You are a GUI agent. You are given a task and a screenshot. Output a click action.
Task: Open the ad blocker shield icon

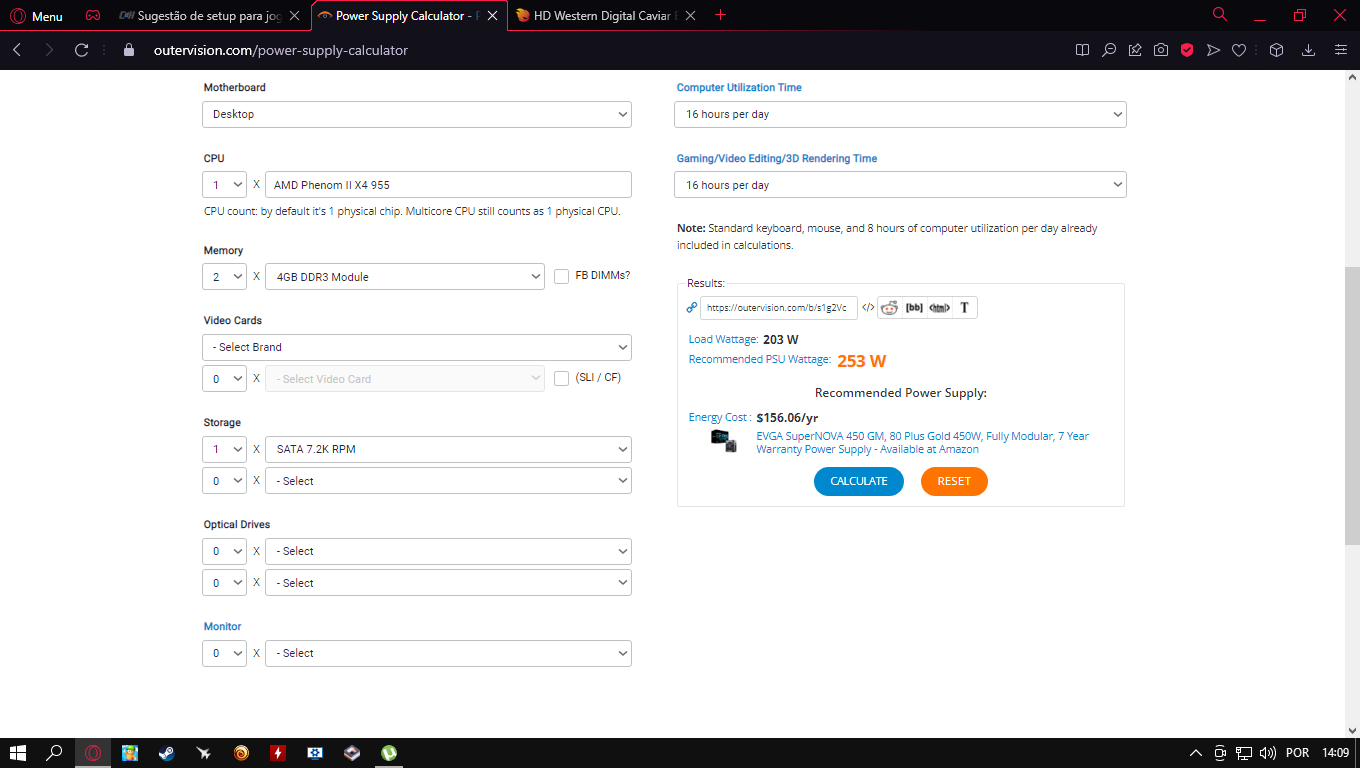pos(1187,50)
